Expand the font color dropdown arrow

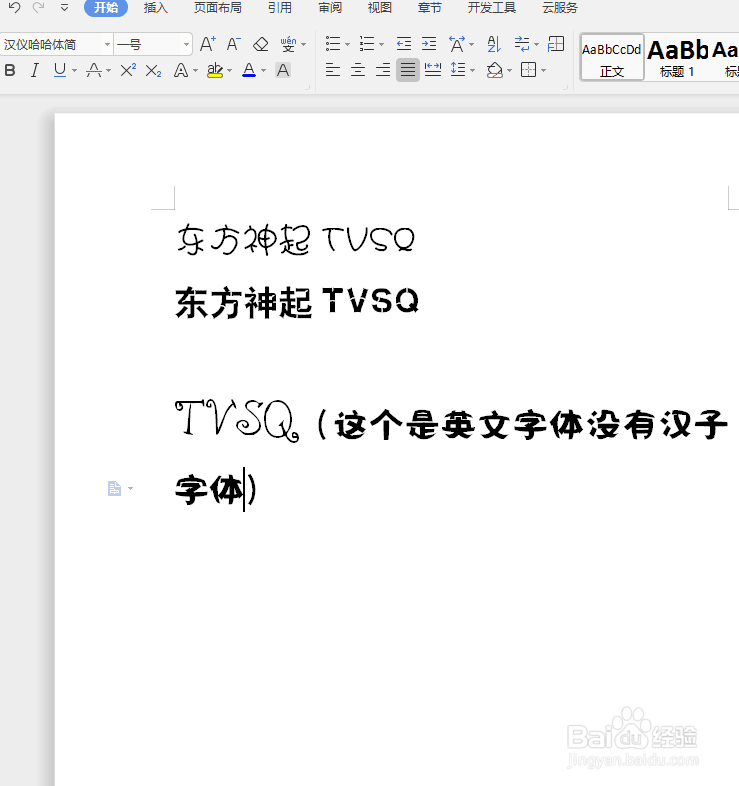tap(264, 71)
